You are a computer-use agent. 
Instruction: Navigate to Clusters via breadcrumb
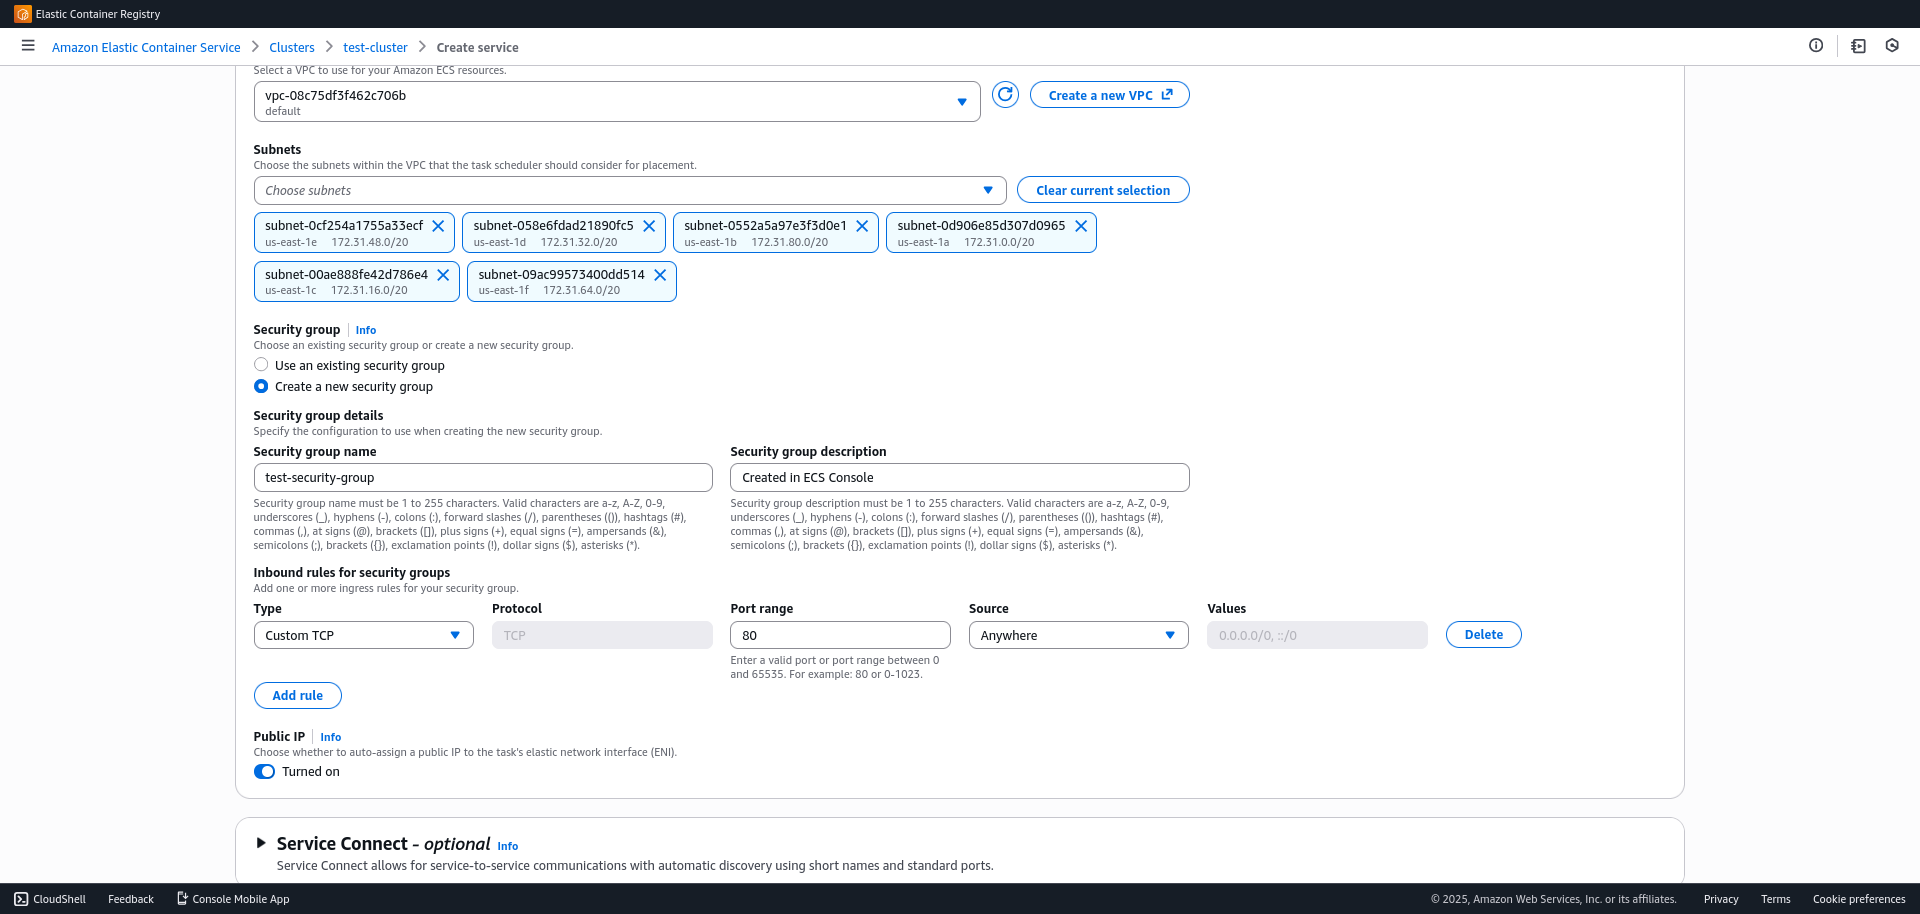point(291,46)
